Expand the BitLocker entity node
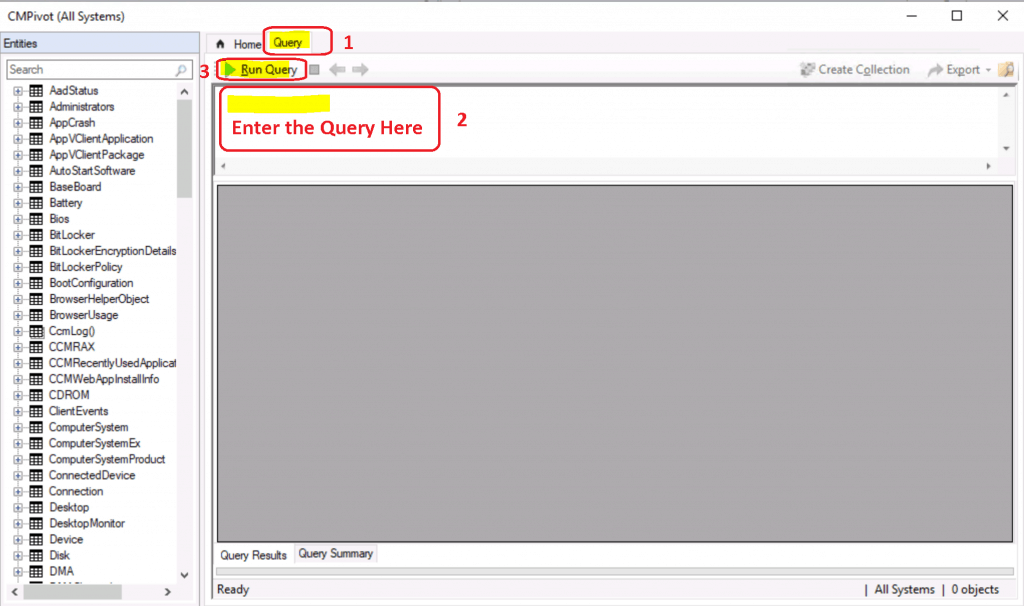The image size is (1024, 606). pos(18,234)
